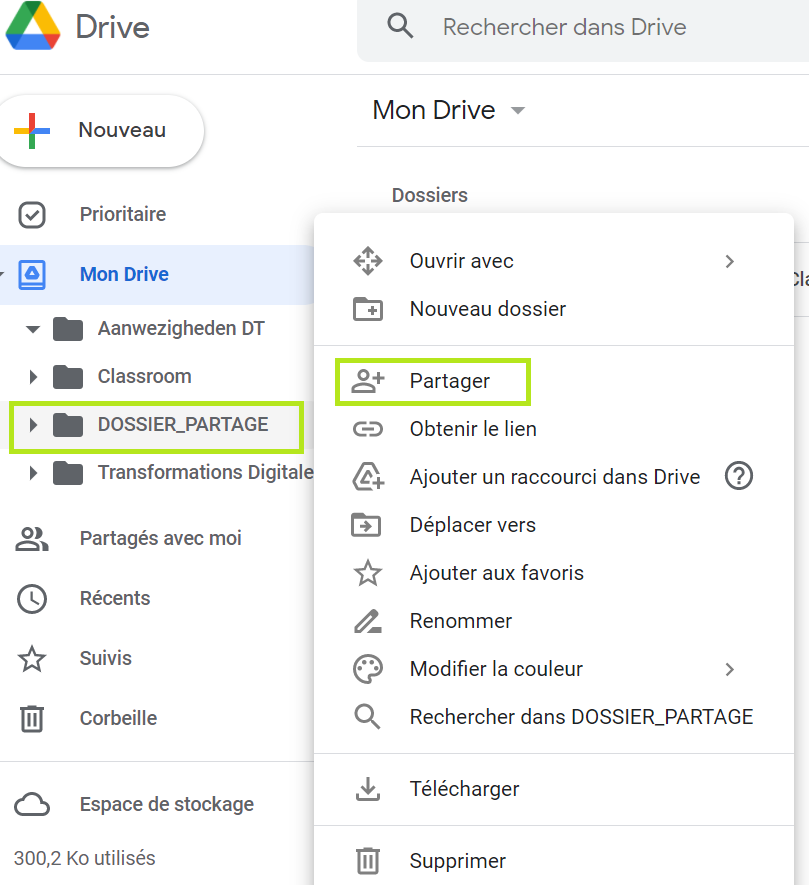Open the Mon Drive dropdown arrow
Image resolution: width=809 pixels, height=885 pixels.
[x=518, y=111]
